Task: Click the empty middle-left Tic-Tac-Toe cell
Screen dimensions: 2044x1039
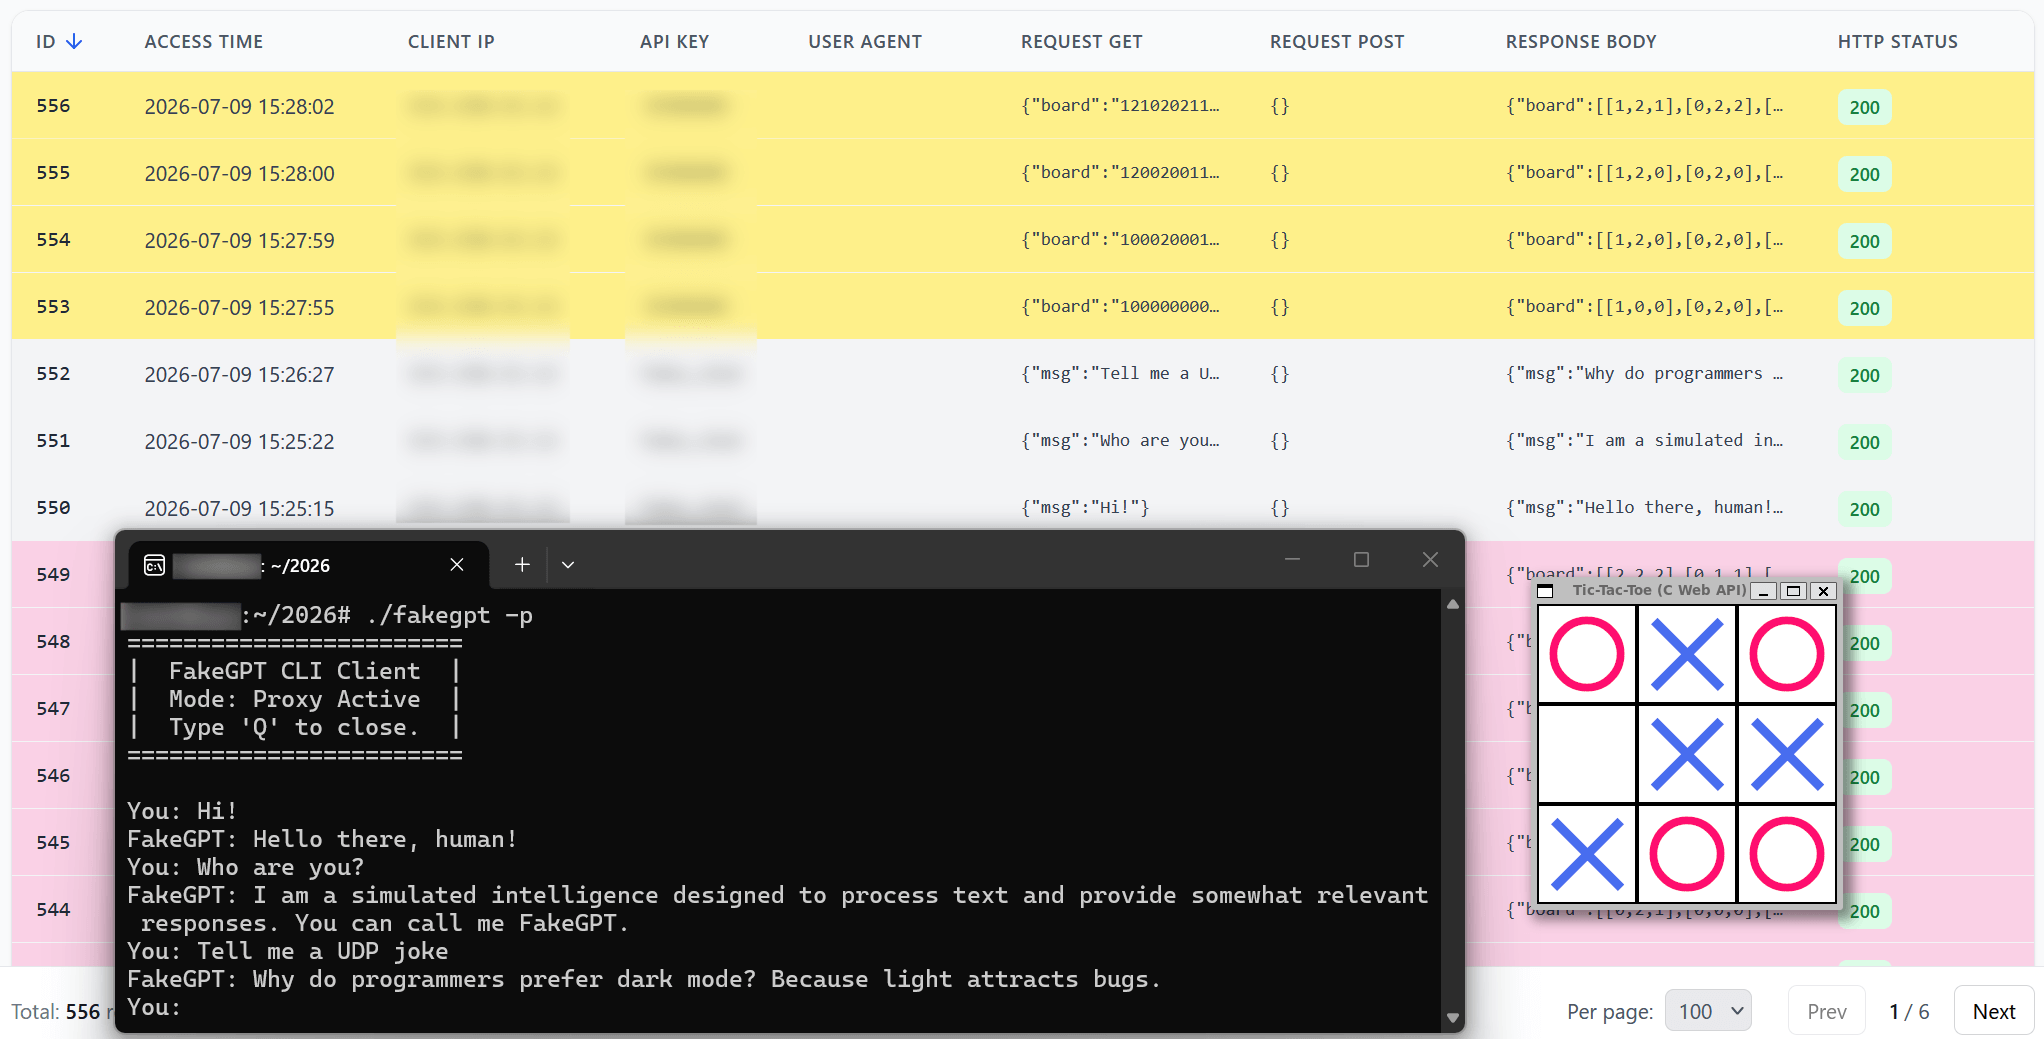Action: (x=1587, y=754)
